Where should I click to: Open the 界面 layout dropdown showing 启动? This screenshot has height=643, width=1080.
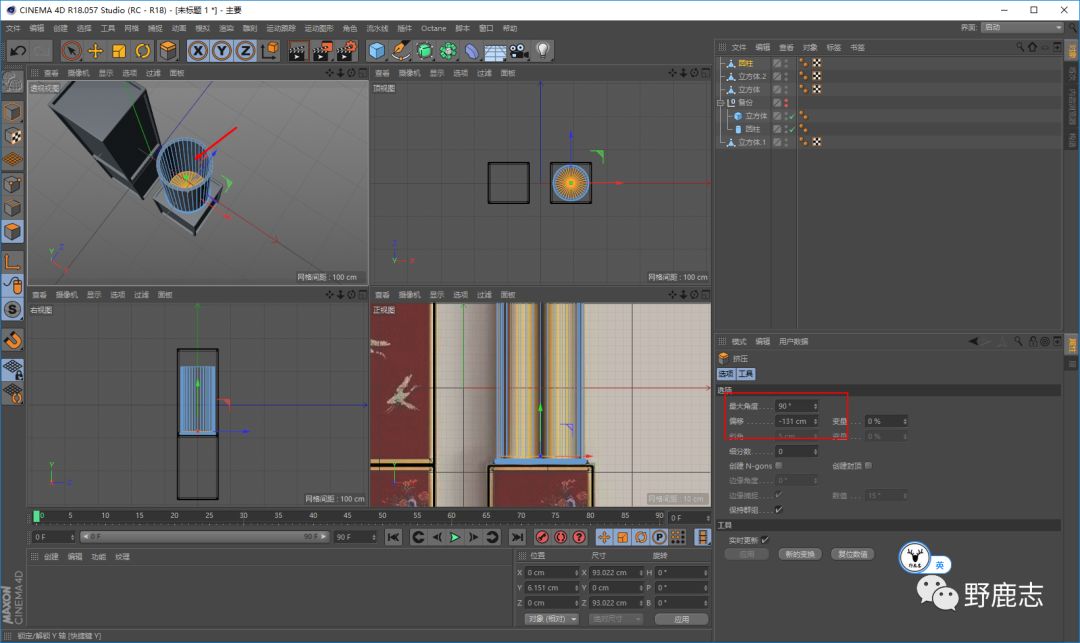(x=1021, y=27)
